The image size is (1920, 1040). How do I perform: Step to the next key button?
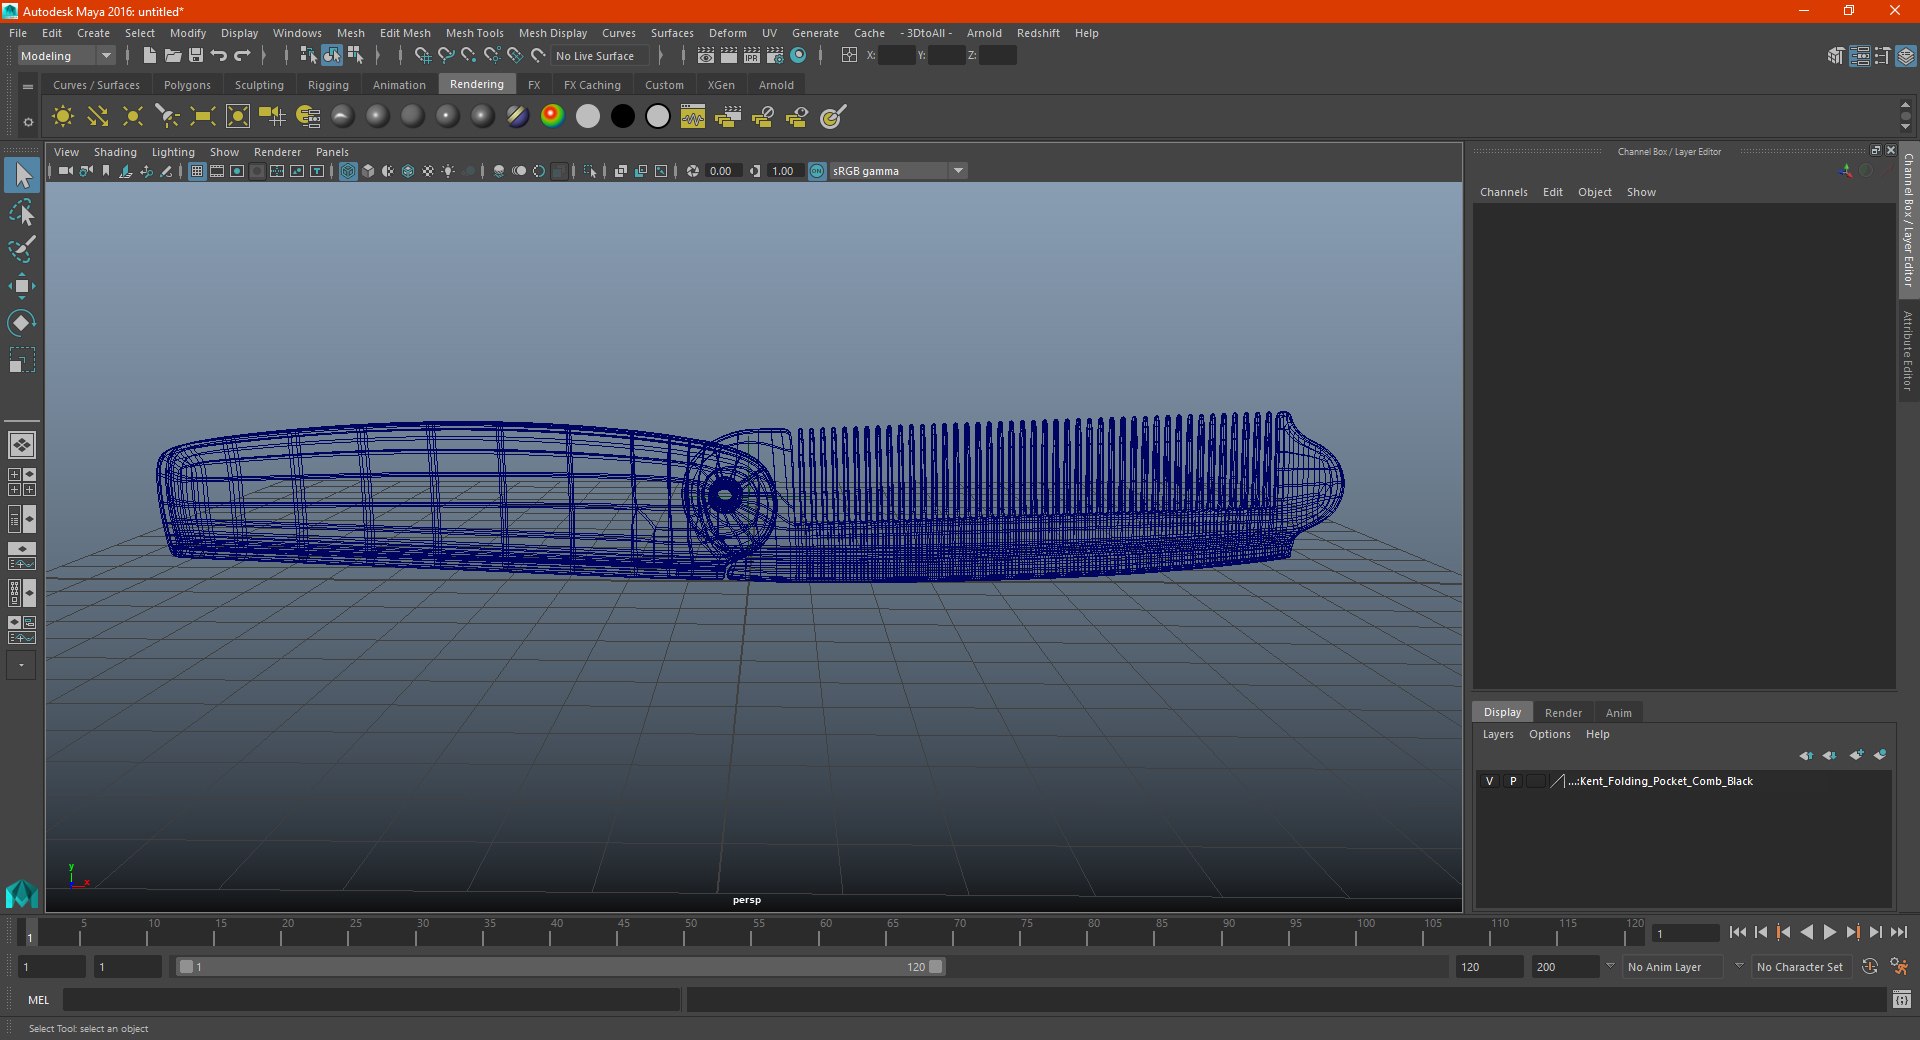1852,932
